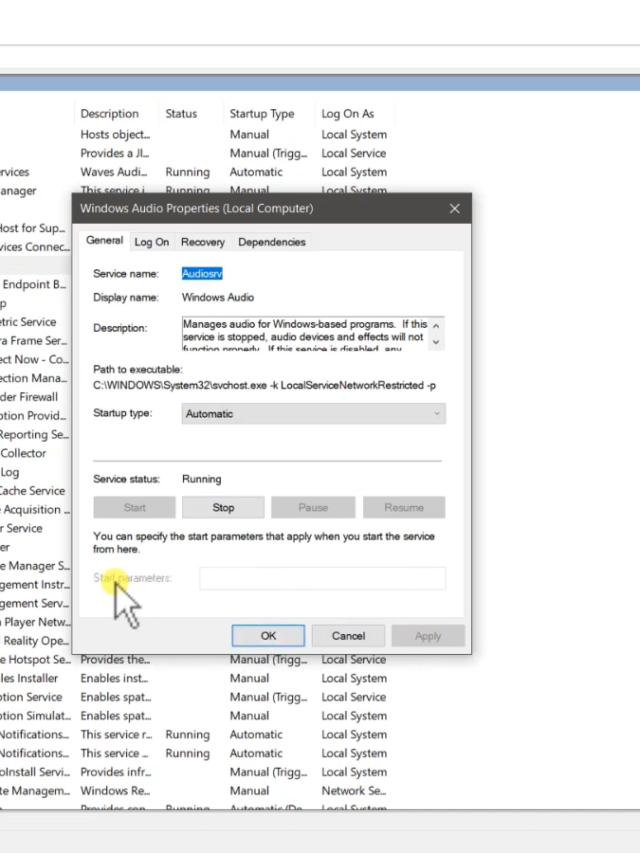Click the General tab
The width and height of the screenshot is (640, 853).
pos(104,241)
